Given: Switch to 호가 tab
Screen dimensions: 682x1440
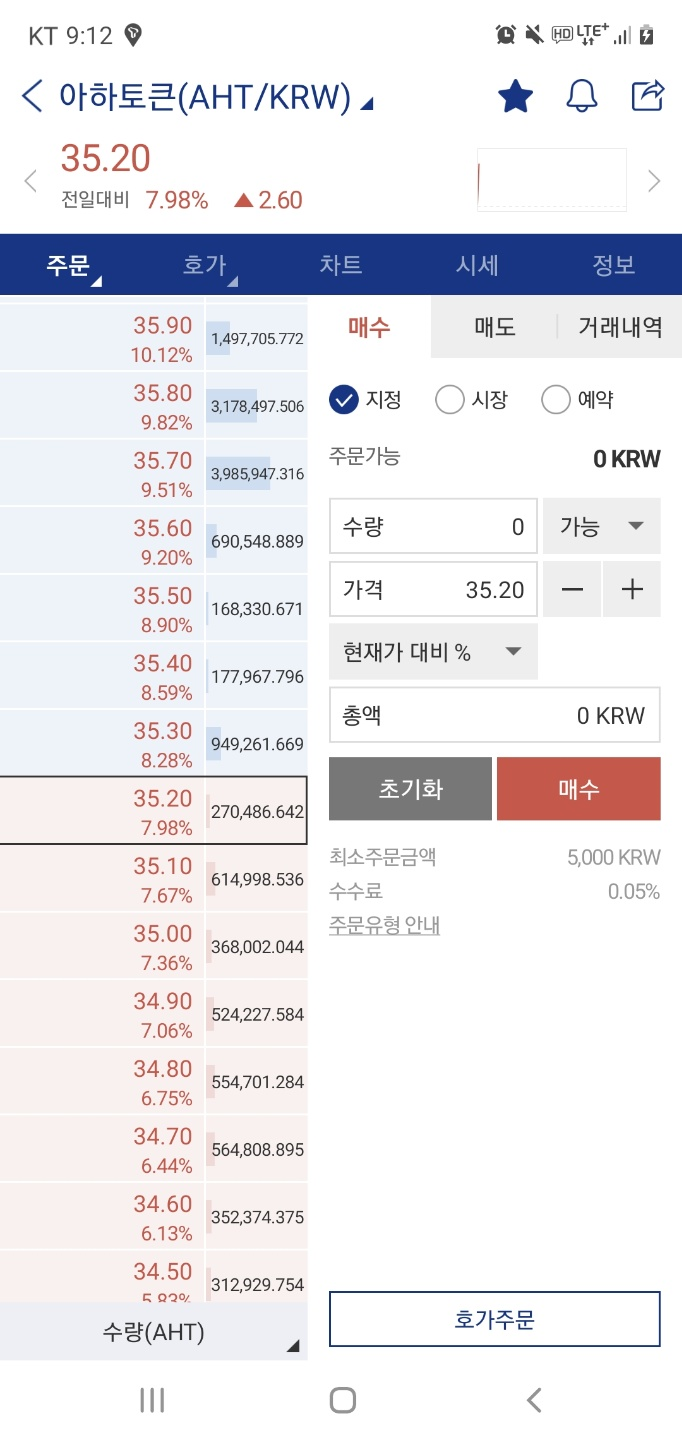Looking at the screenshot, I should coord(205,265).
